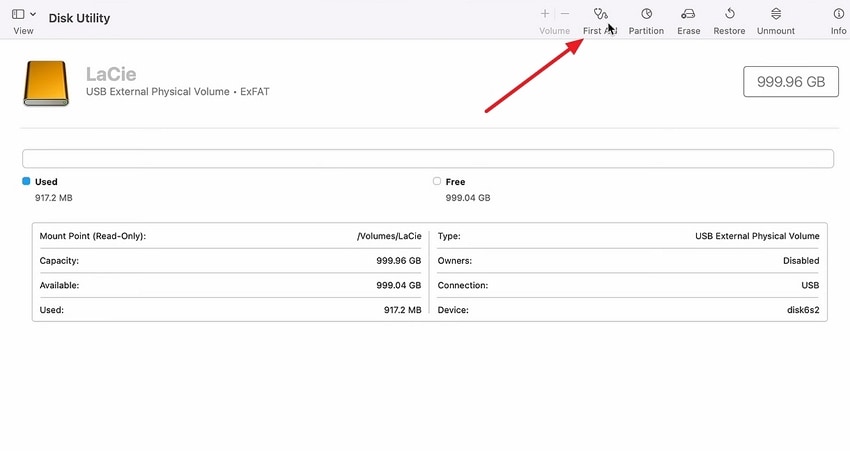Select the LaCie volume name heading
Screen dimensions: 850x451
pos(111,74)
